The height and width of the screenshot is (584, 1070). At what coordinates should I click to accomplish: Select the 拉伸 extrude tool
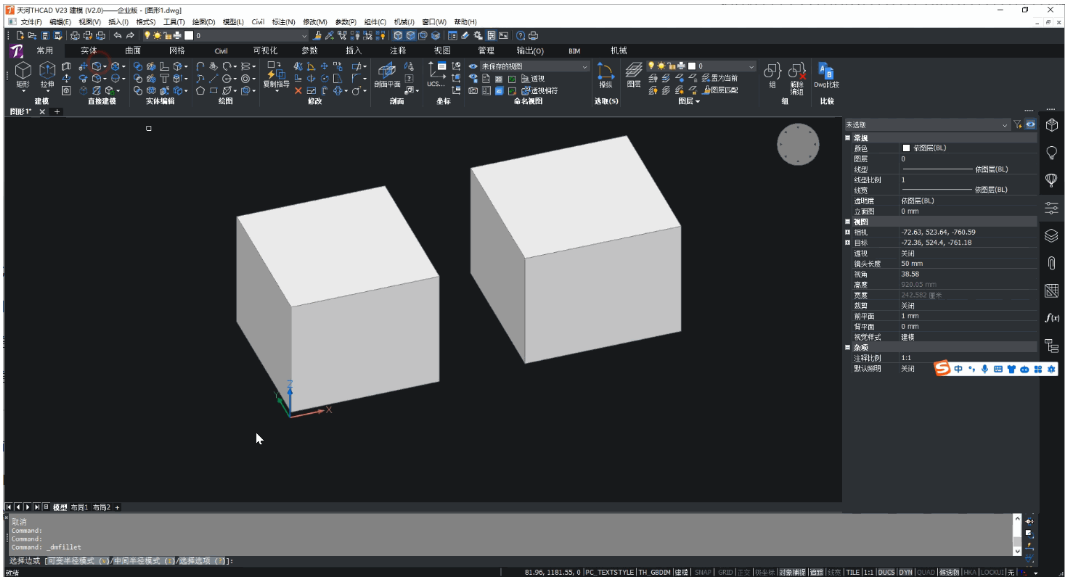(47, 75)
